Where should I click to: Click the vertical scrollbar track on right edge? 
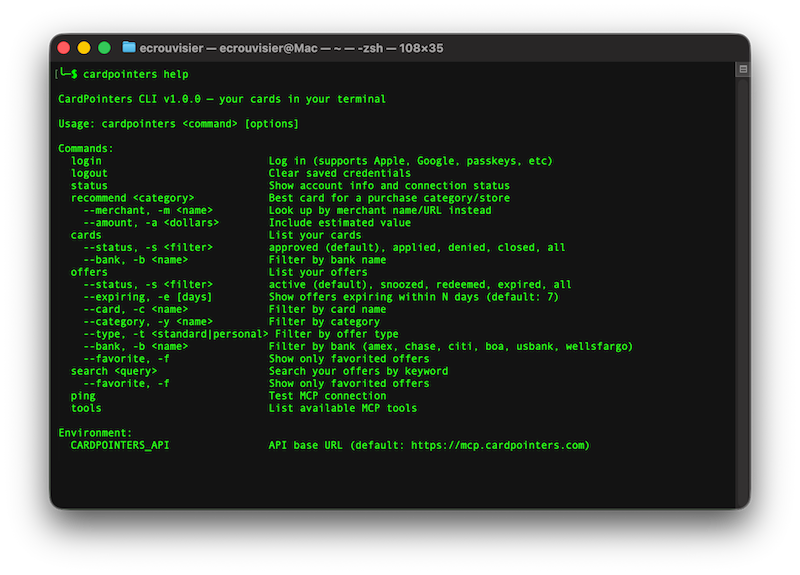pos(743,291)
